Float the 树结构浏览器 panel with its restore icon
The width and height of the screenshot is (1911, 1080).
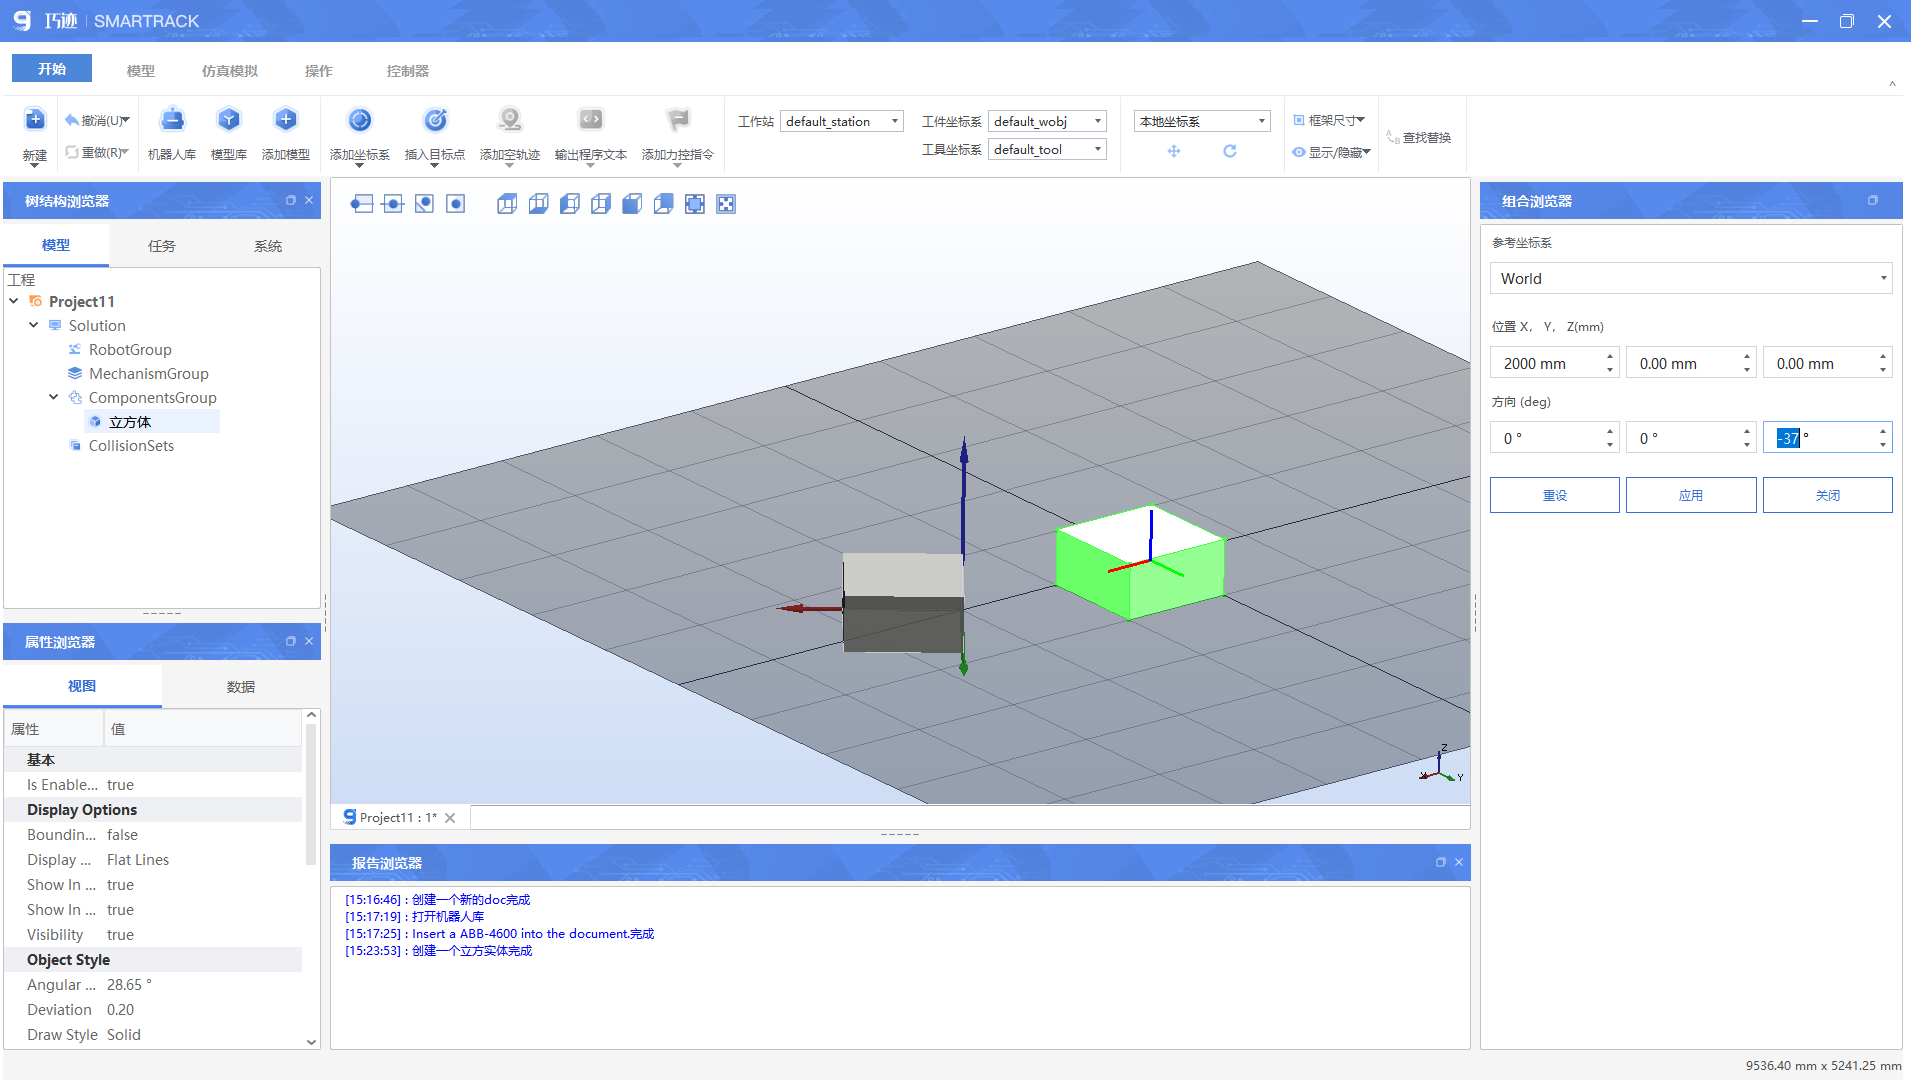[291, 200]
